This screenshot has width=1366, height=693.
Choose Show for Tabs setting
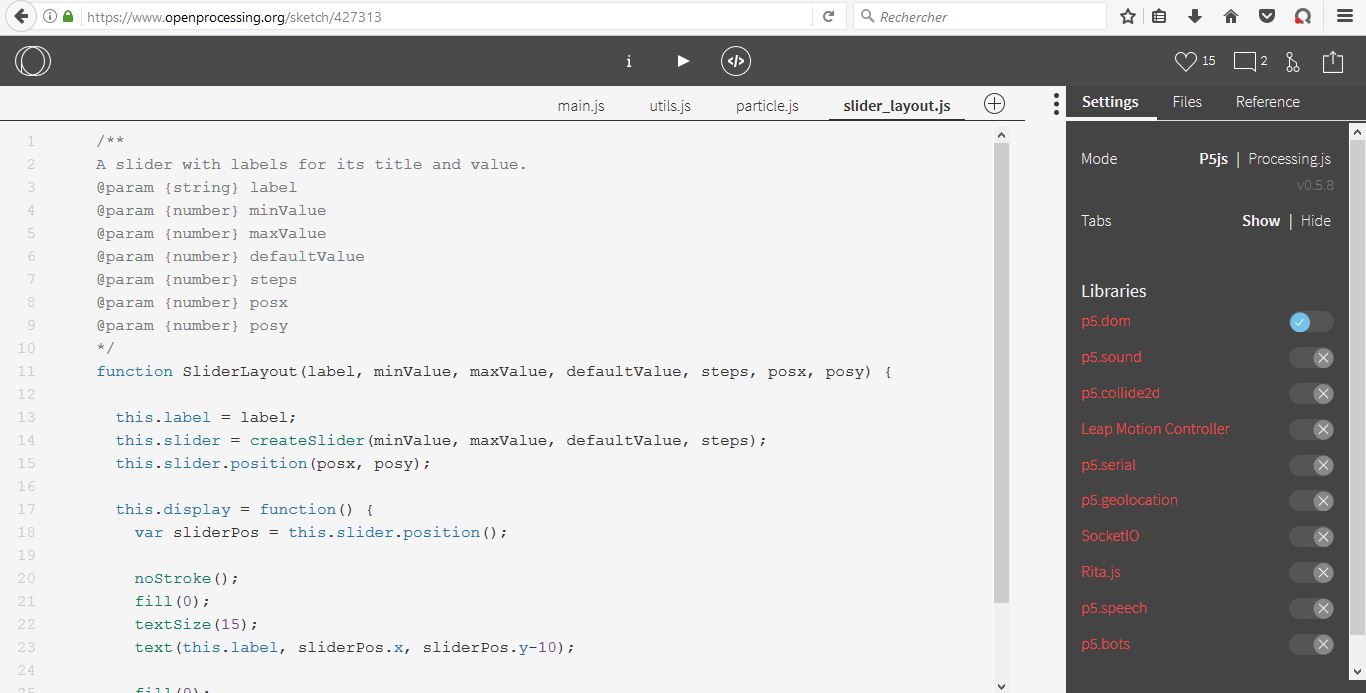(x=1261, y=221)
